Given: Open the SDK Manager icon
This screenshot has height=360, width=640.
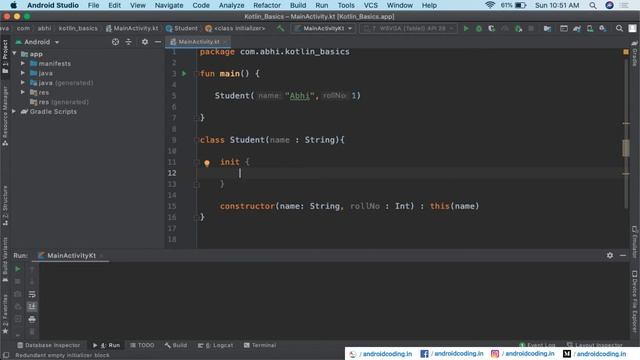Looking at the screenshot, I should click(x=603, y=28).
